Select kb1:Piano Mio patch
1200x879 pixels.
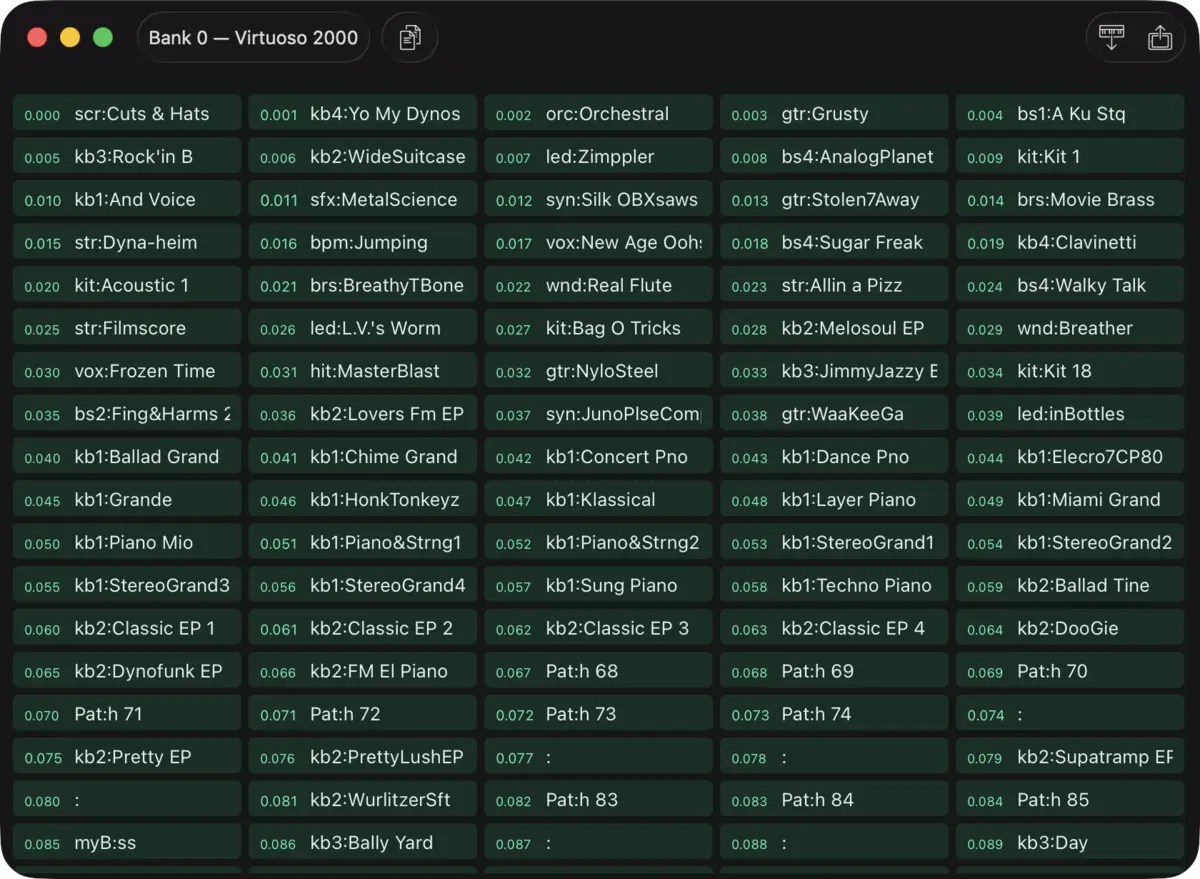[127, 543]
